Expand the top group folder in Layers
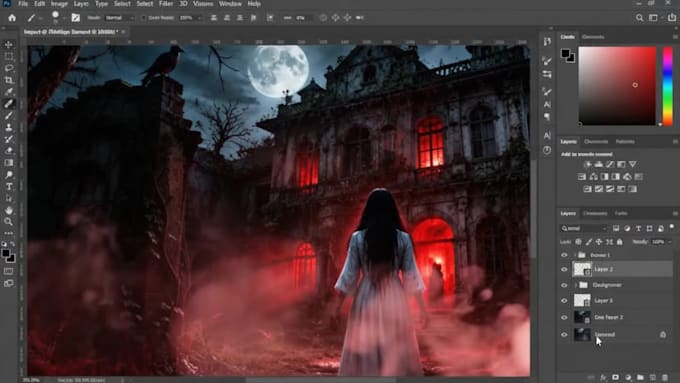 coord(575,255)
